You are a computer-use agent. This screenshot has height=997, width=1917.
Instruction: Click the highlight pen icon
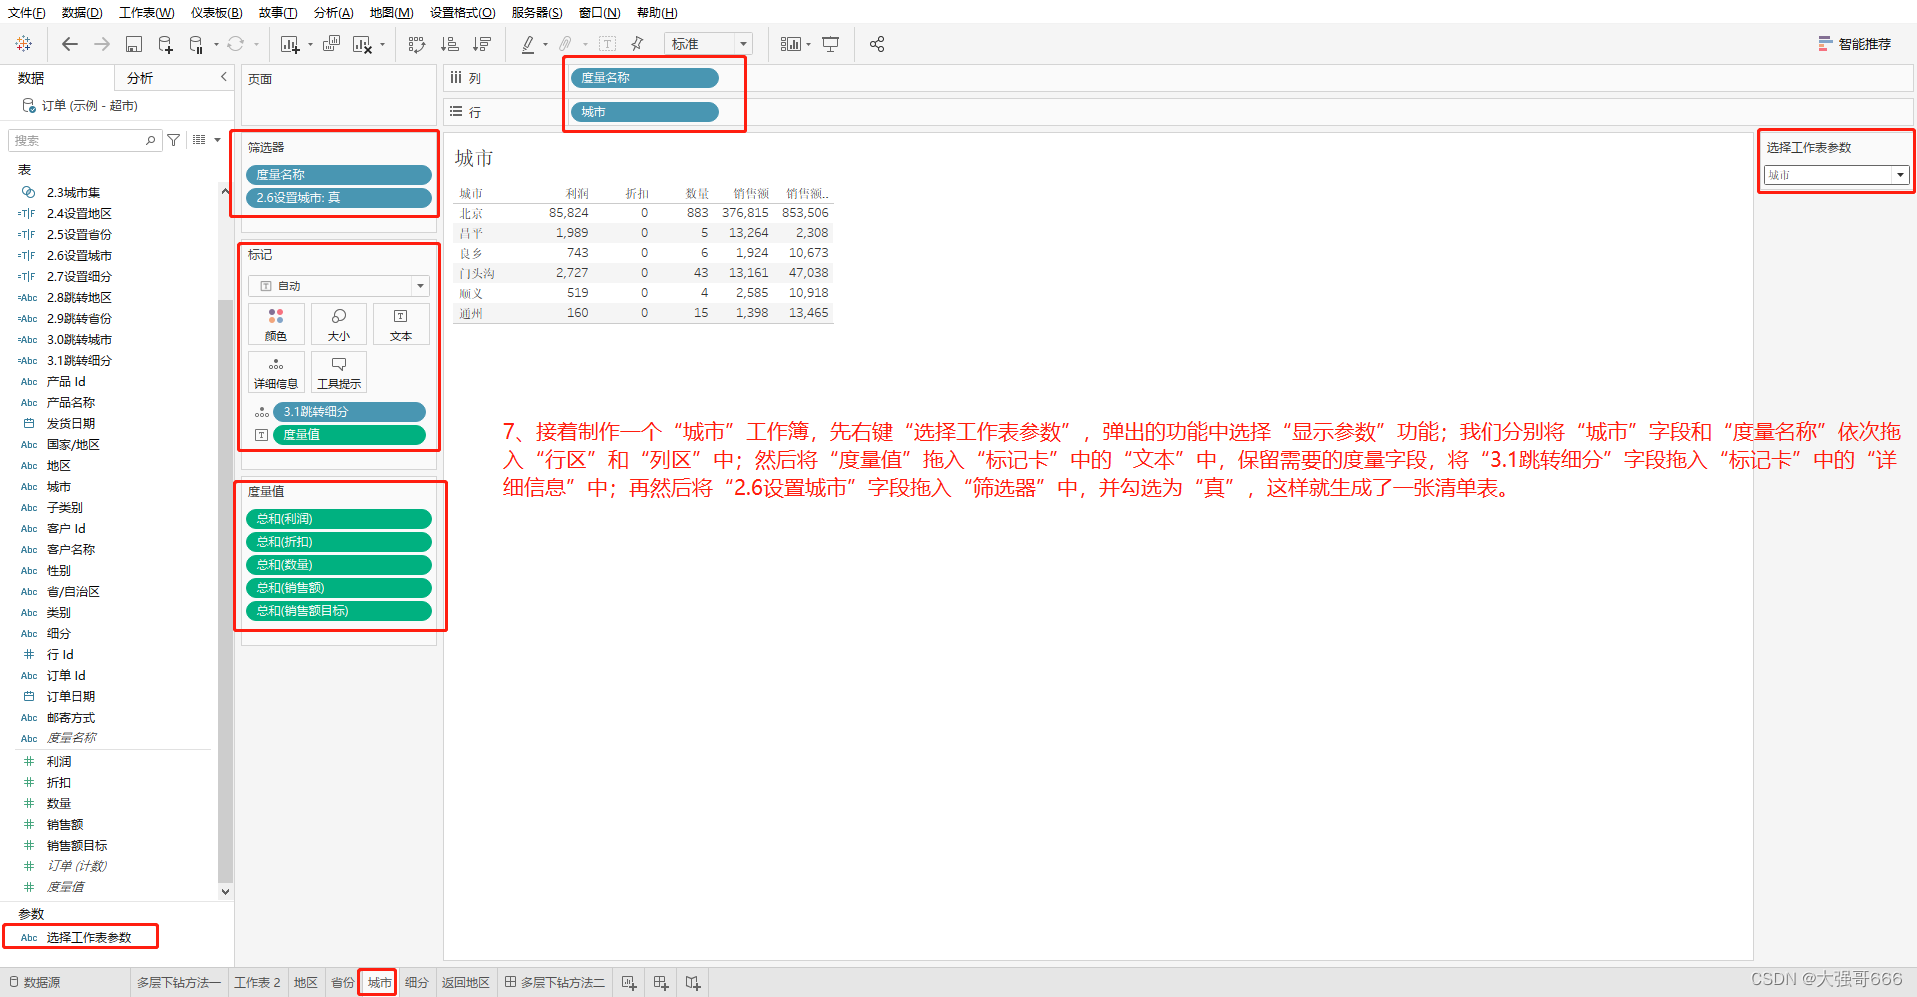point(528,44)
